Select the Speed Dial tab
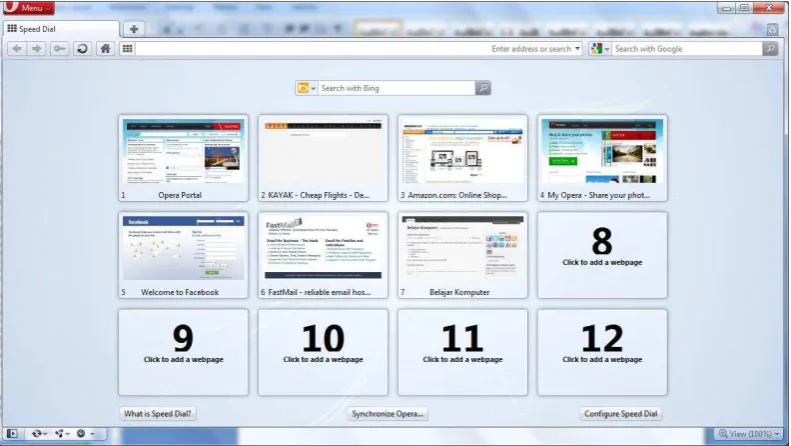This screenshot has width=791, height=446. tap(61, 29)
